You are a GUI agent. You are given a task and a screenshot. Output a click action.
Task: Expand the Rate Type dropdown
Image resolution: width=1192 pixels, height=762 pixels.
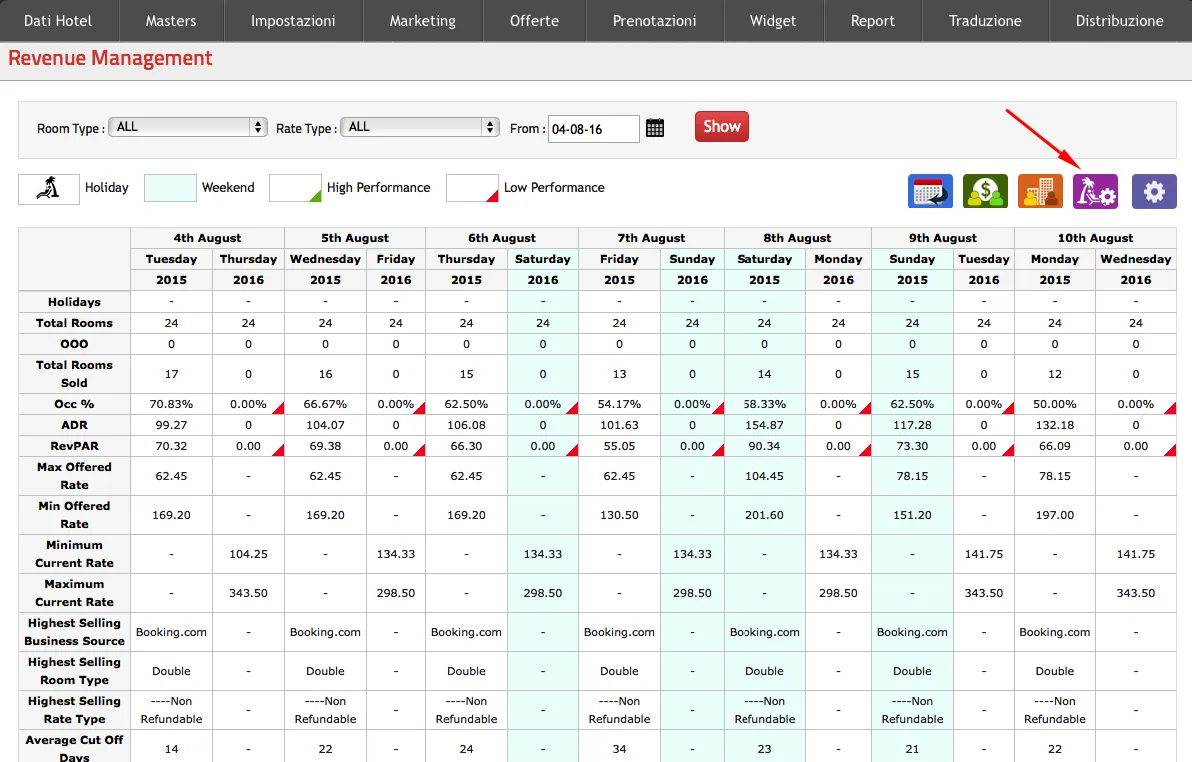pos(420,127)
